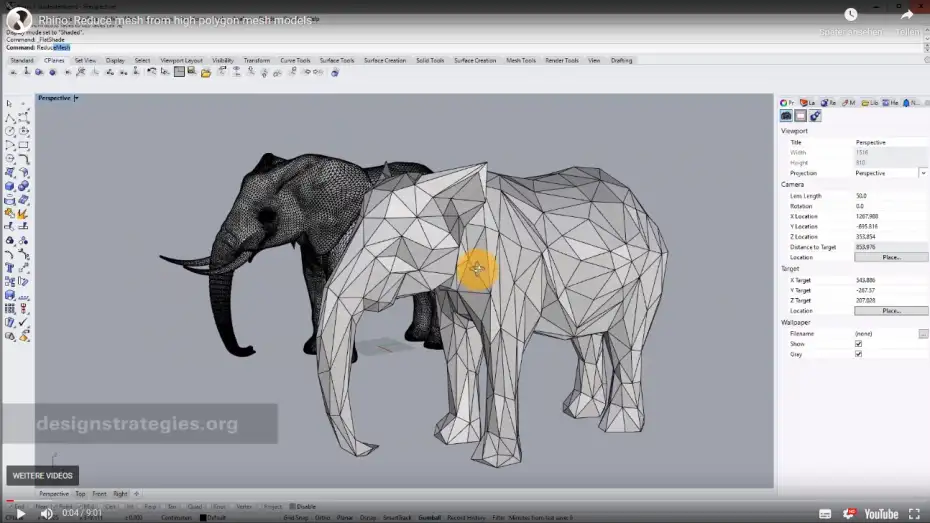Switch to the Right viewport tab
This screenshot has height=523, width=930.
tap(120, 493)
